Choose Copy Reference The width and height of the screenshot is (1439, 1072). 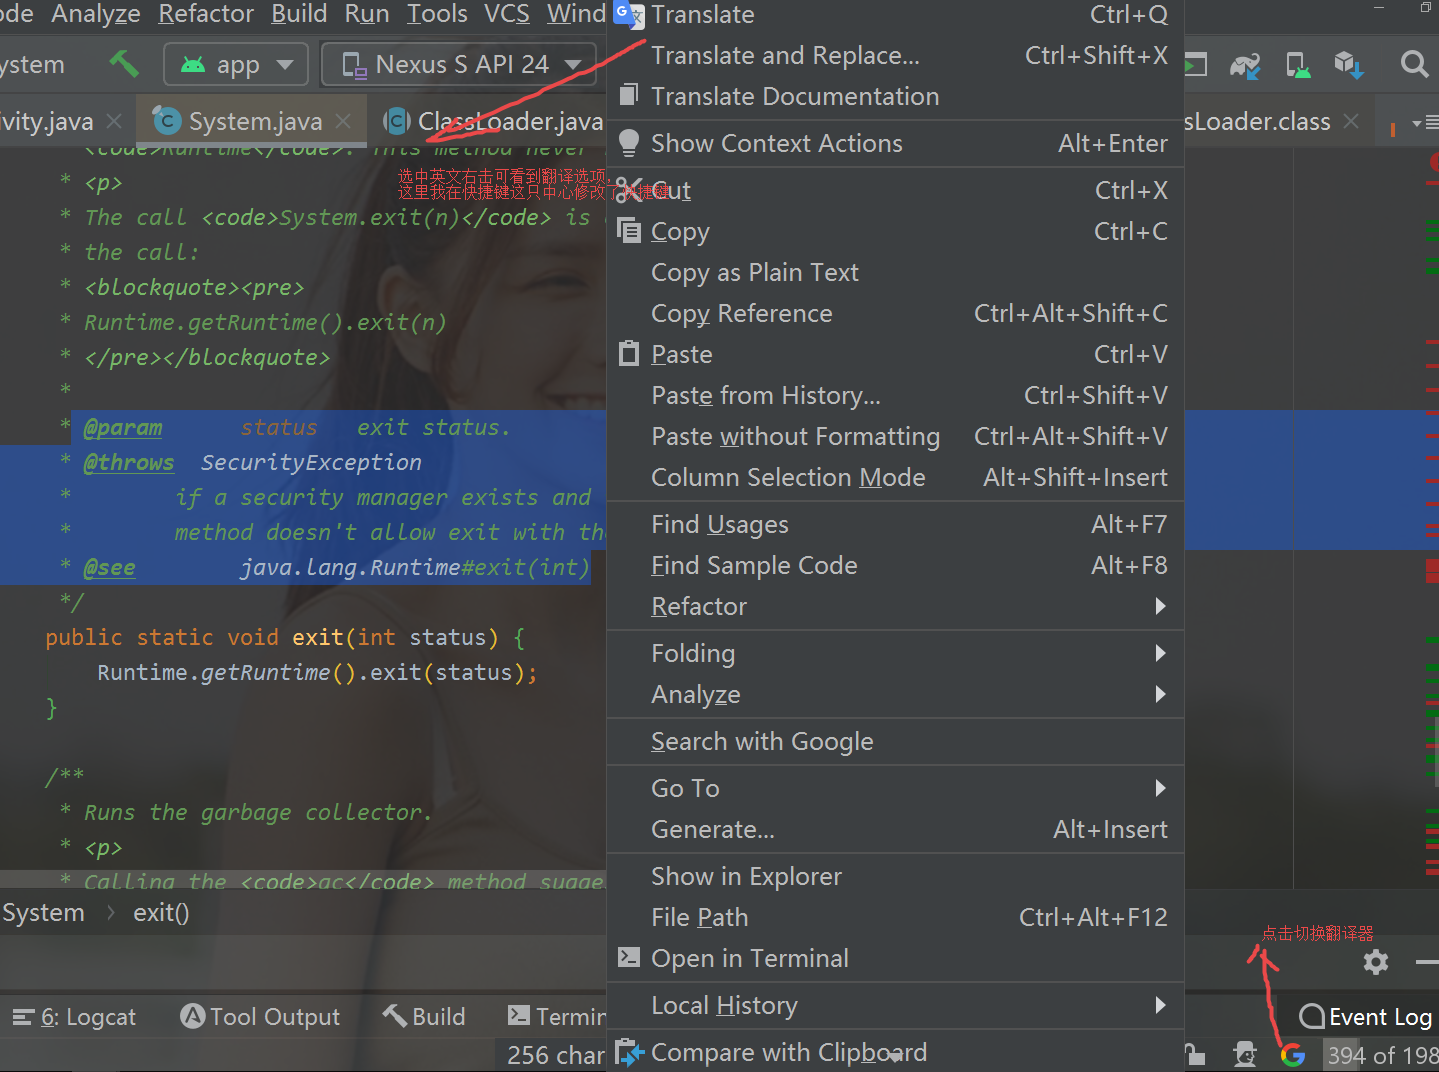[895, 313]
